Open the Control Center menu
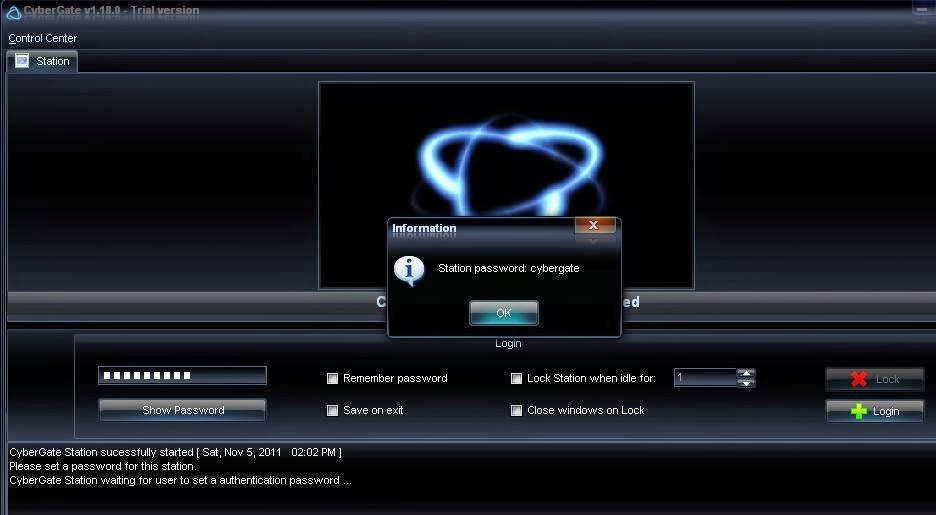This screenshot has height=515, width=936. tap(42, 38)
